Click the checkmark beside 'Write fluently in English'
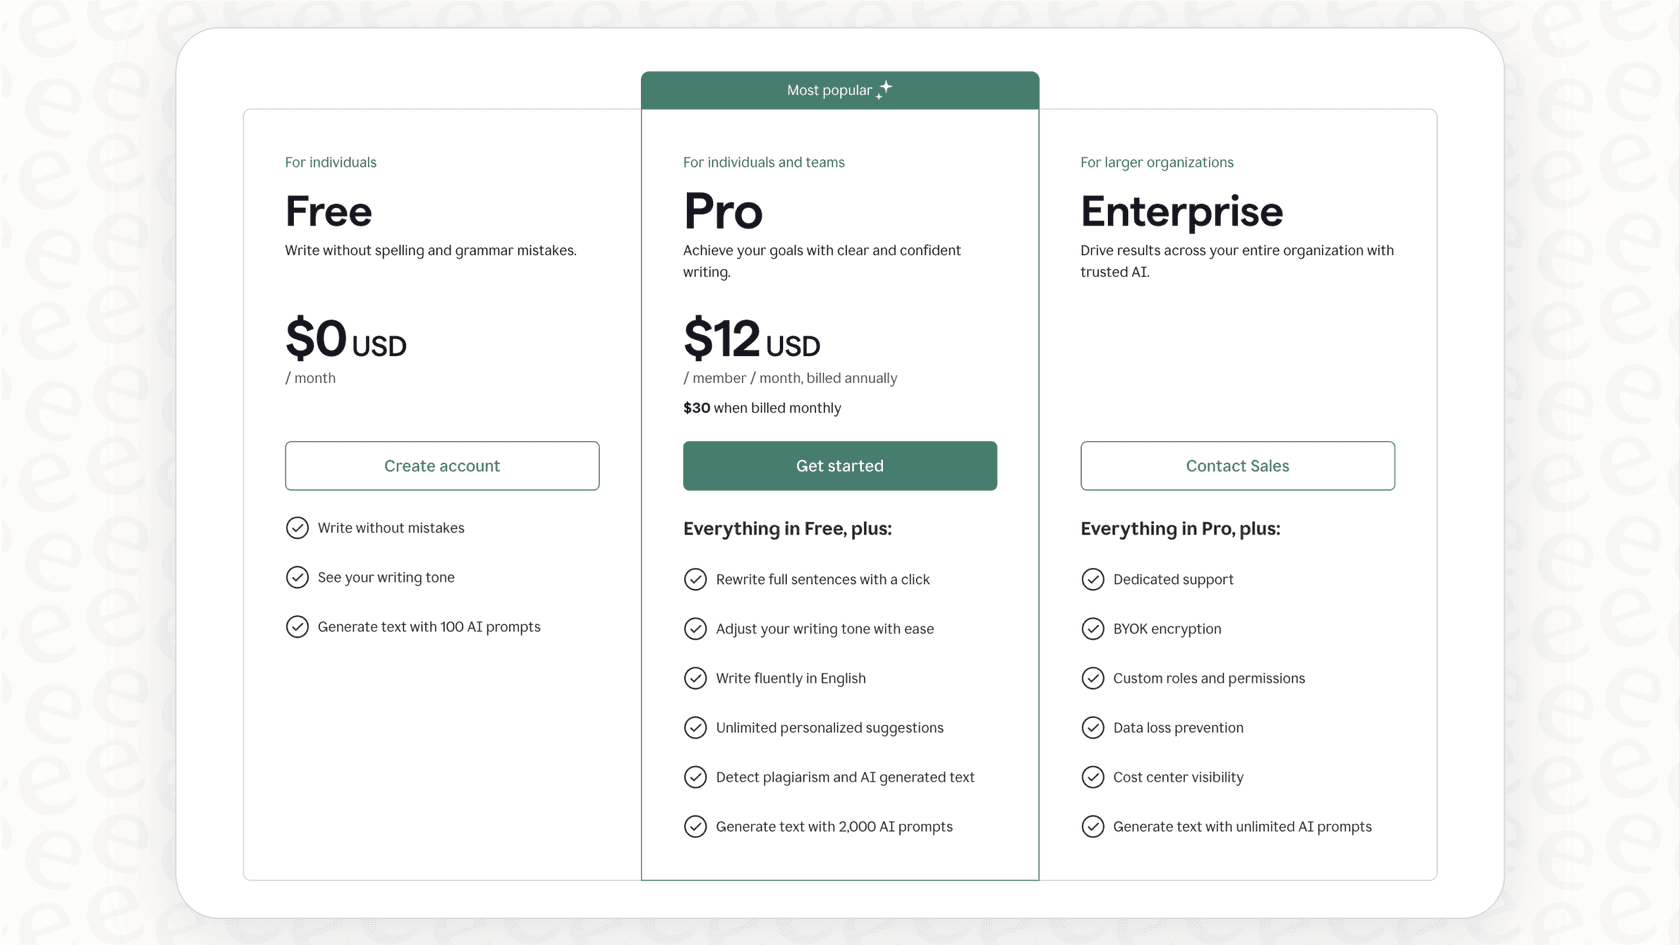 (x=695, y=678)
